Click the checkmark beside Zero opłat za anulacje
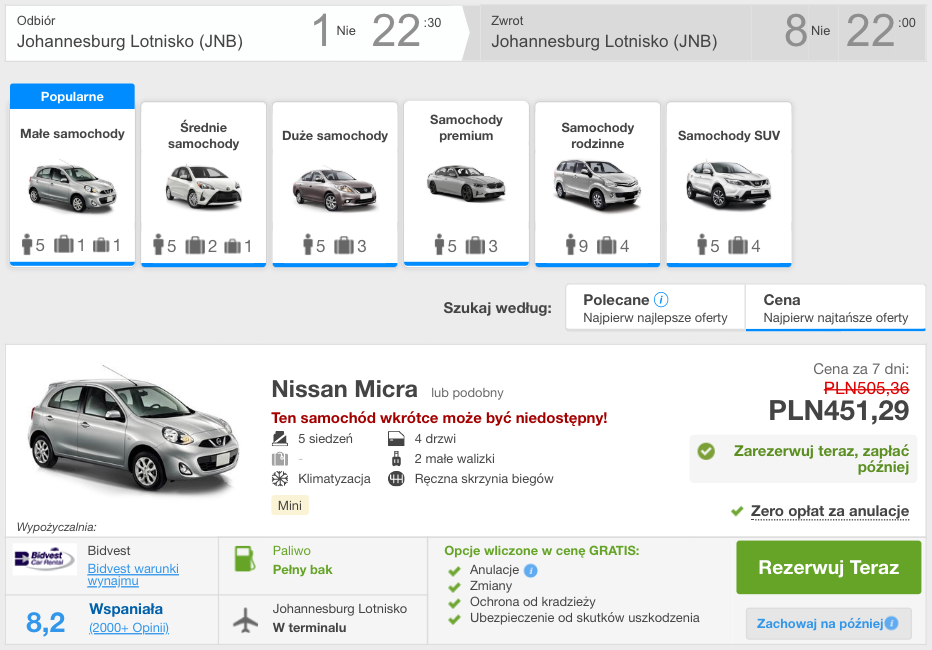The width and height of the screenshot is (932, 650). point(737,511)
